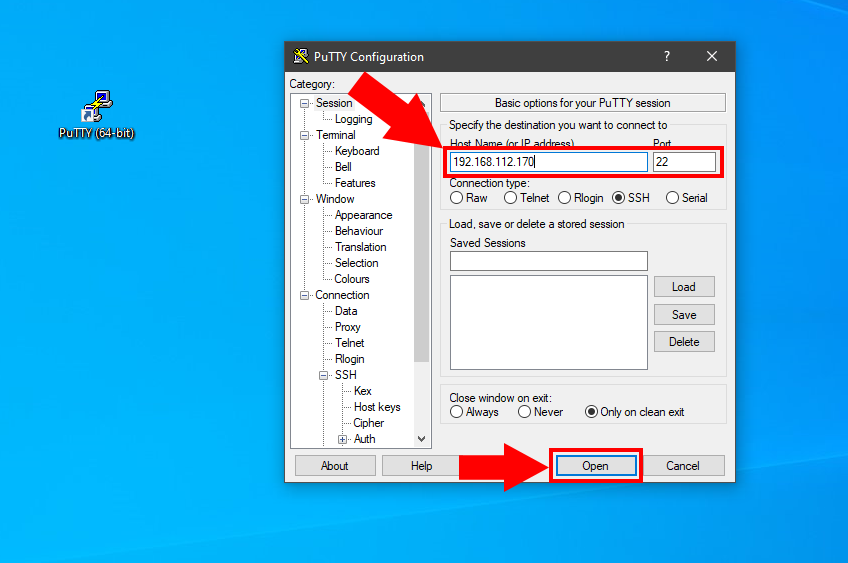Click the Host Name field containing 192.168.112.170
Screen dimensions: 848x563
(548, 162)
